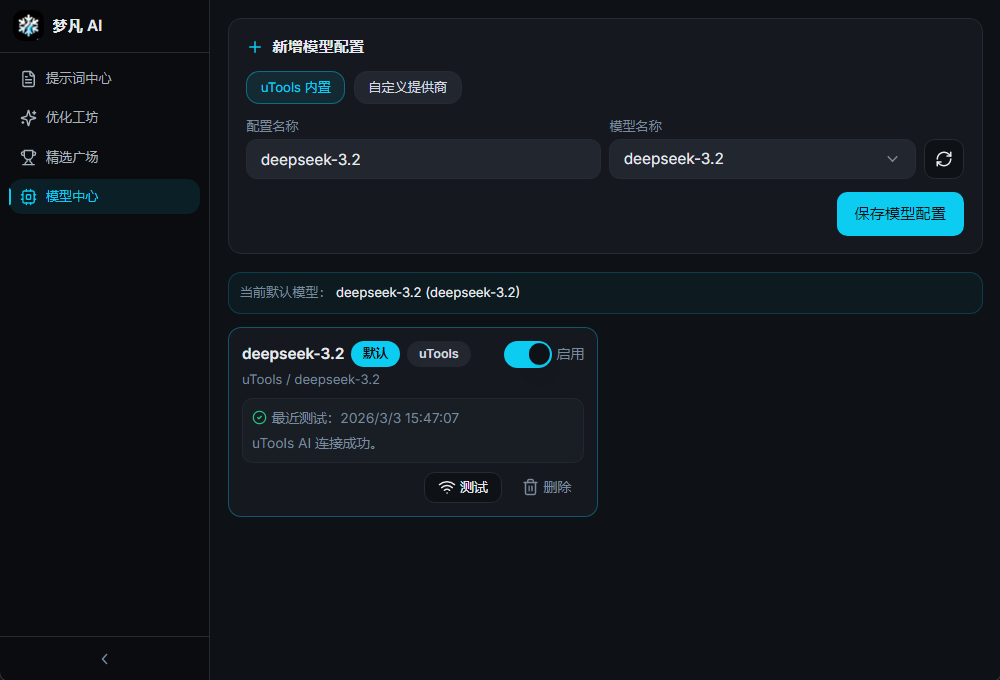Open 优化工坊 in the sidebar
The image size is (1000, 680).
coord(105,117)
